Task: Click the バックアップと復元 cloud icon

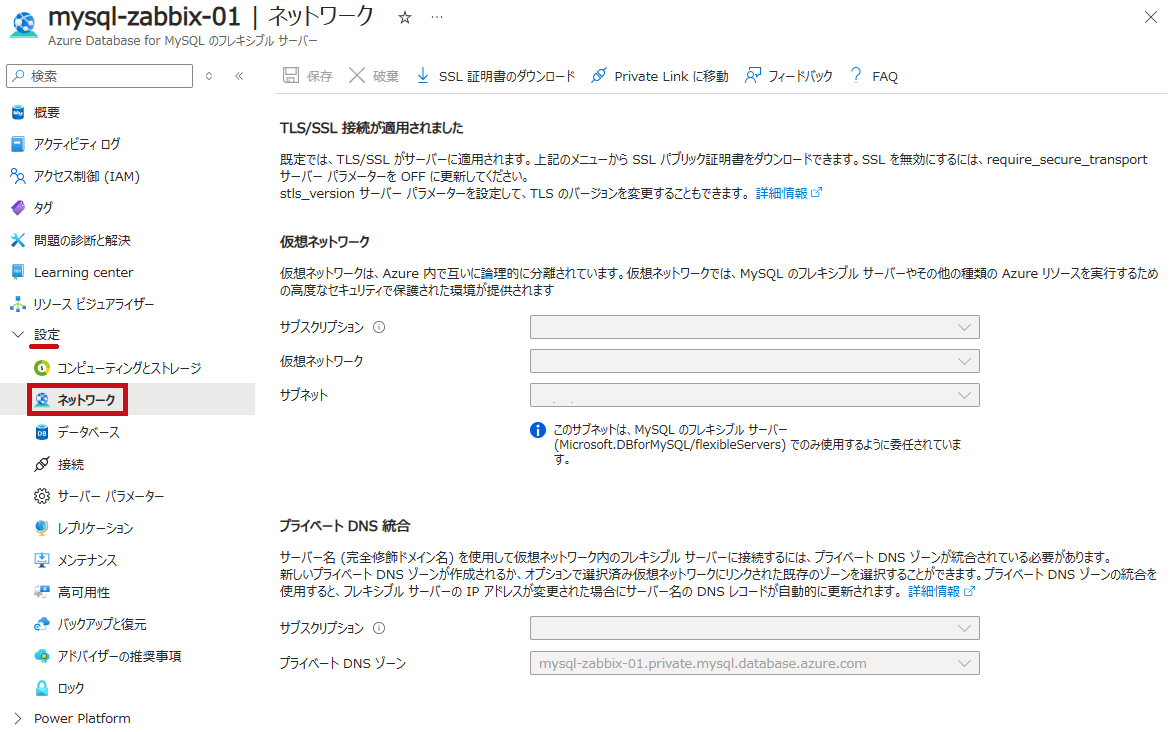Action: 42,624
